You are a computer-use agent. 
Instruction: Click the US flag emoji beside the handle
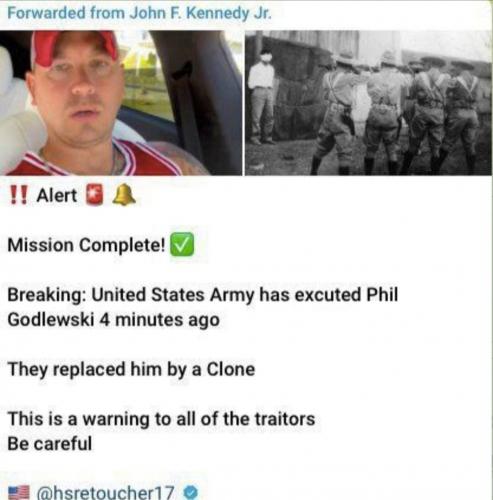19,493
